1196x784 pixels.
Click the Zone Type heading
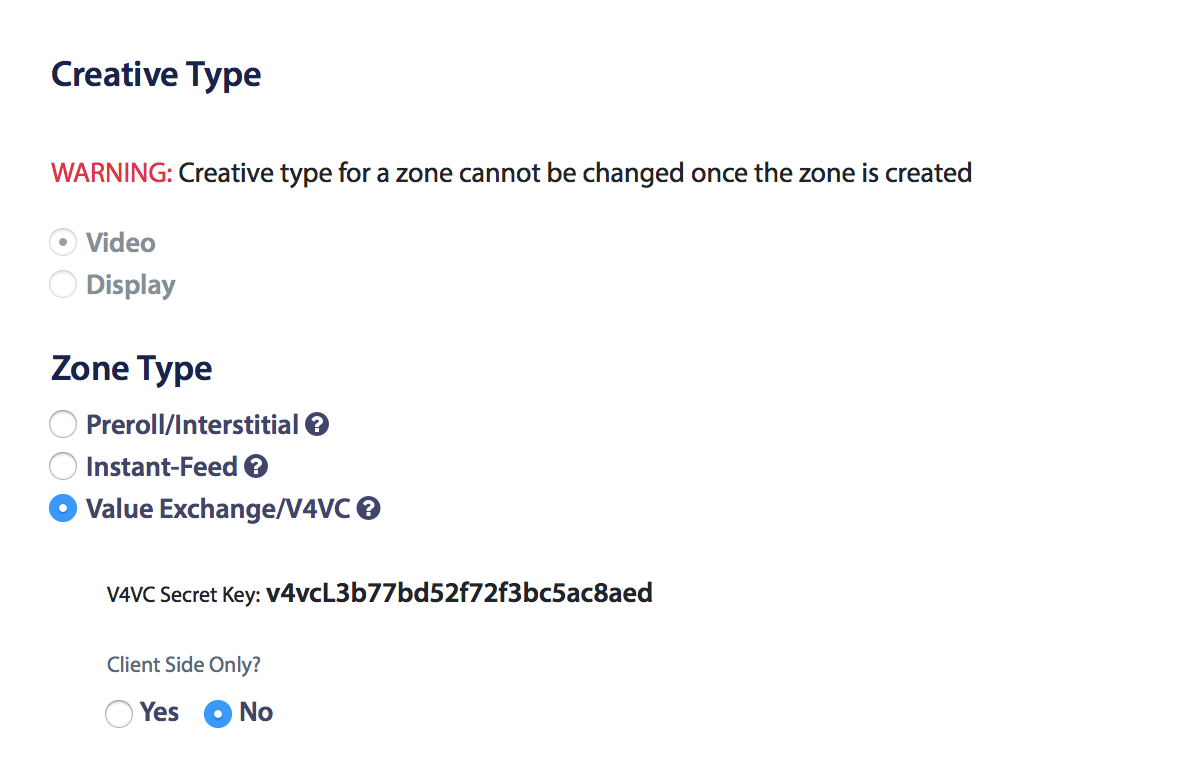(x=131, y=368)
